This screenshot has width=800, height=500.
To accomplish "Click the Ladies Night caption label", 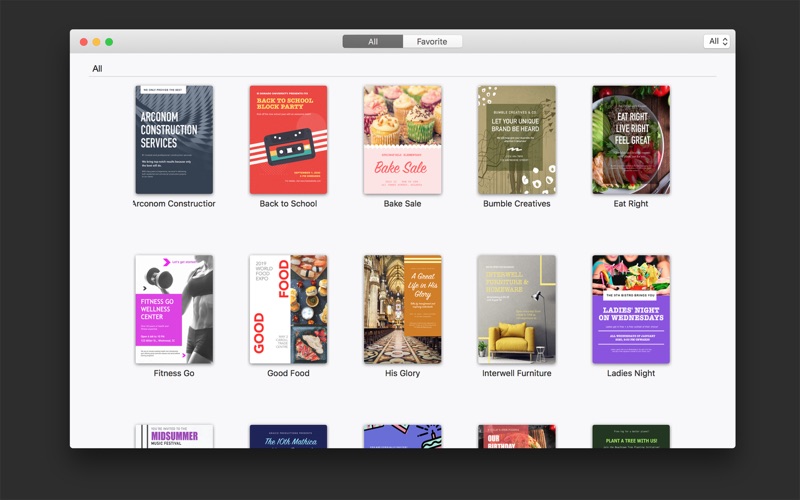I will tap(631, 373).
